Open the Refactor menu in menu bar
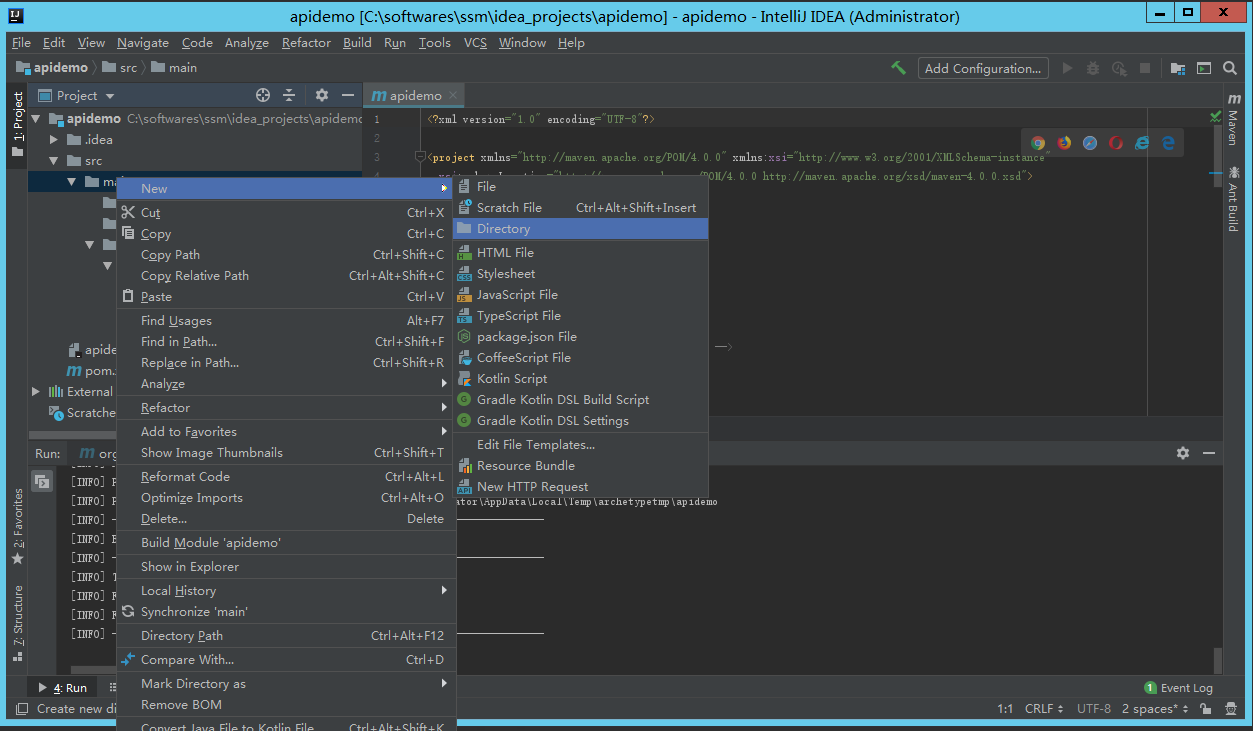This screenshot has height=731, width=1253. pos(306,43)
